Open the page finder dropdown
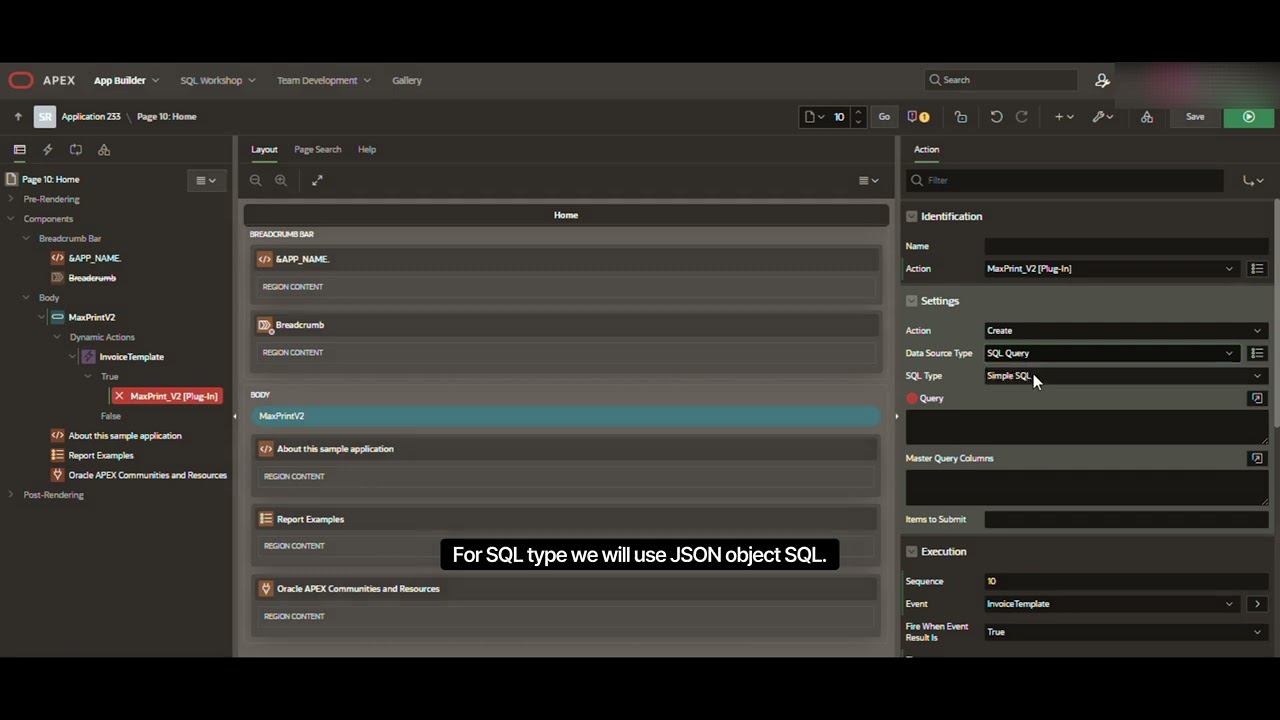1280x720 pixels. [x=814, y=117]
